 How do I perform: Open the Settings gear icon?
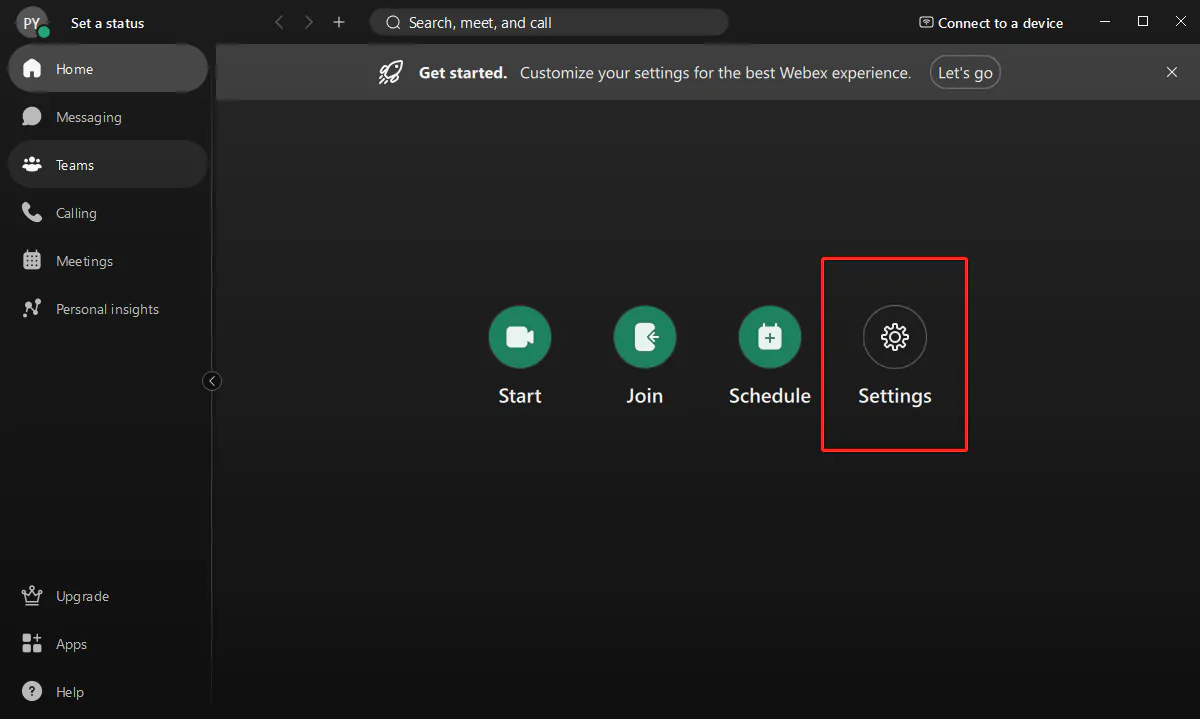pyautogui.click(x=894, y=337)
